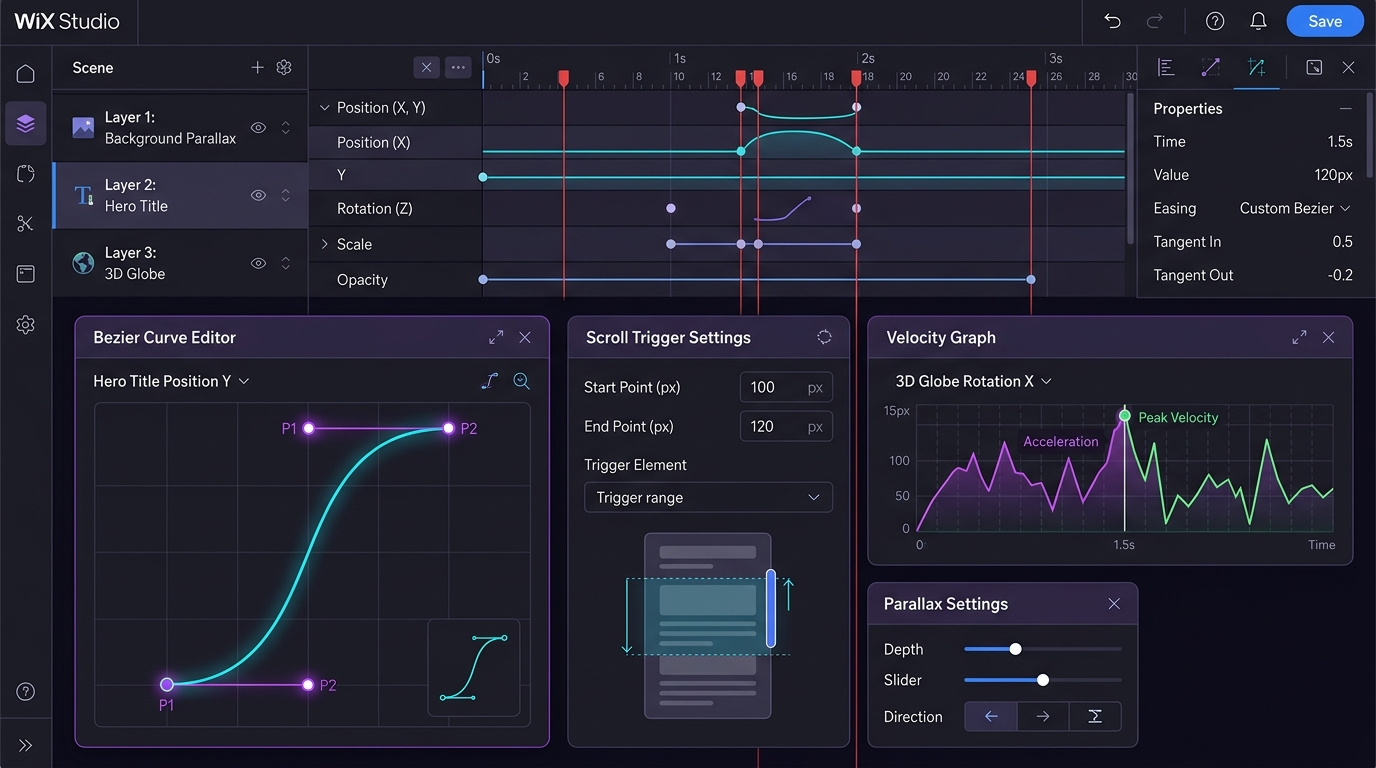Toggle visibility of Layer 2 Hero Title
Screen dimensions: 1376x768
coord(258,196)
